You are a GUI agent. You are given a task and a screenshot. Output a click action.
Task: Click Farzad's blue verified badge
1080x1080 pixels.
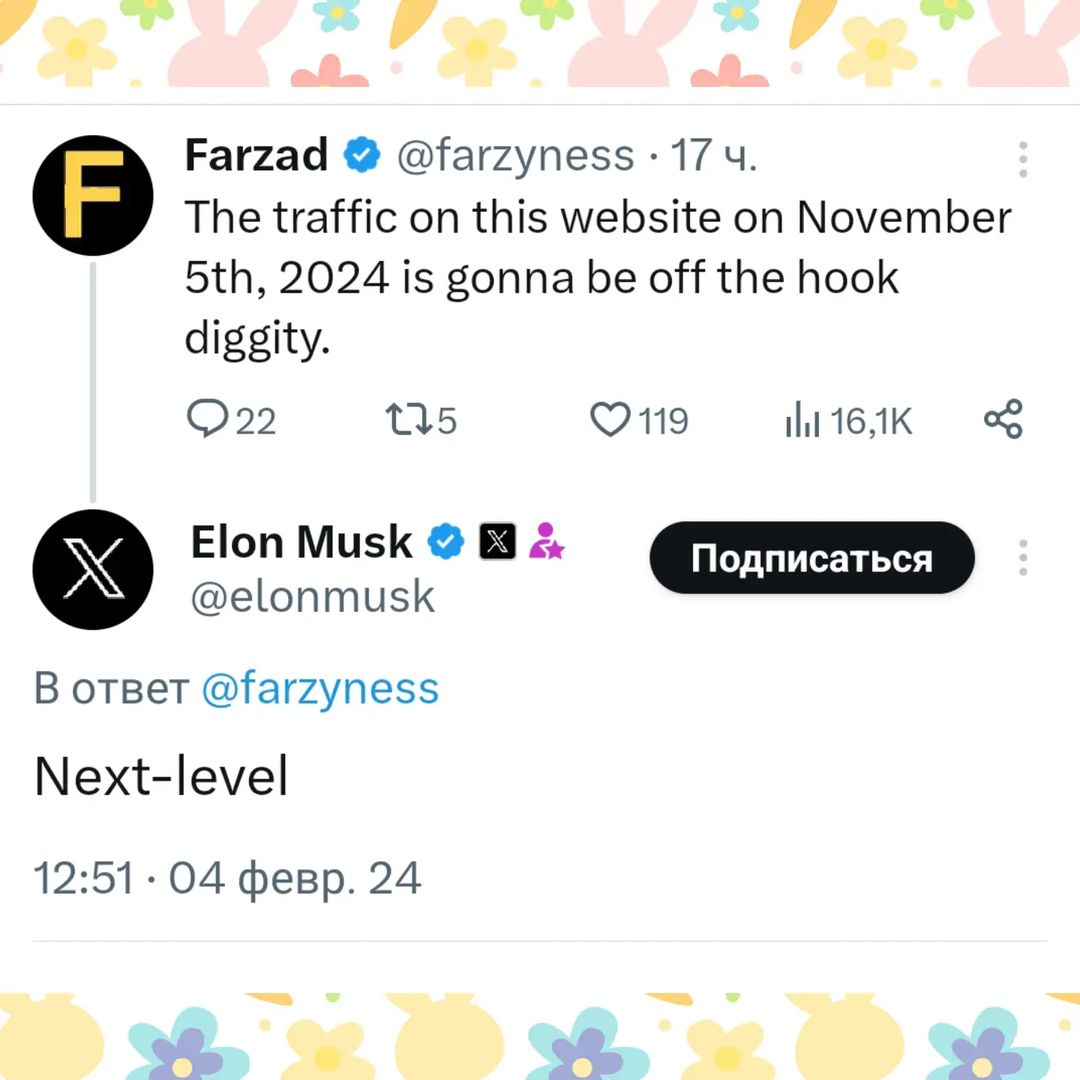tap(362, 154)
